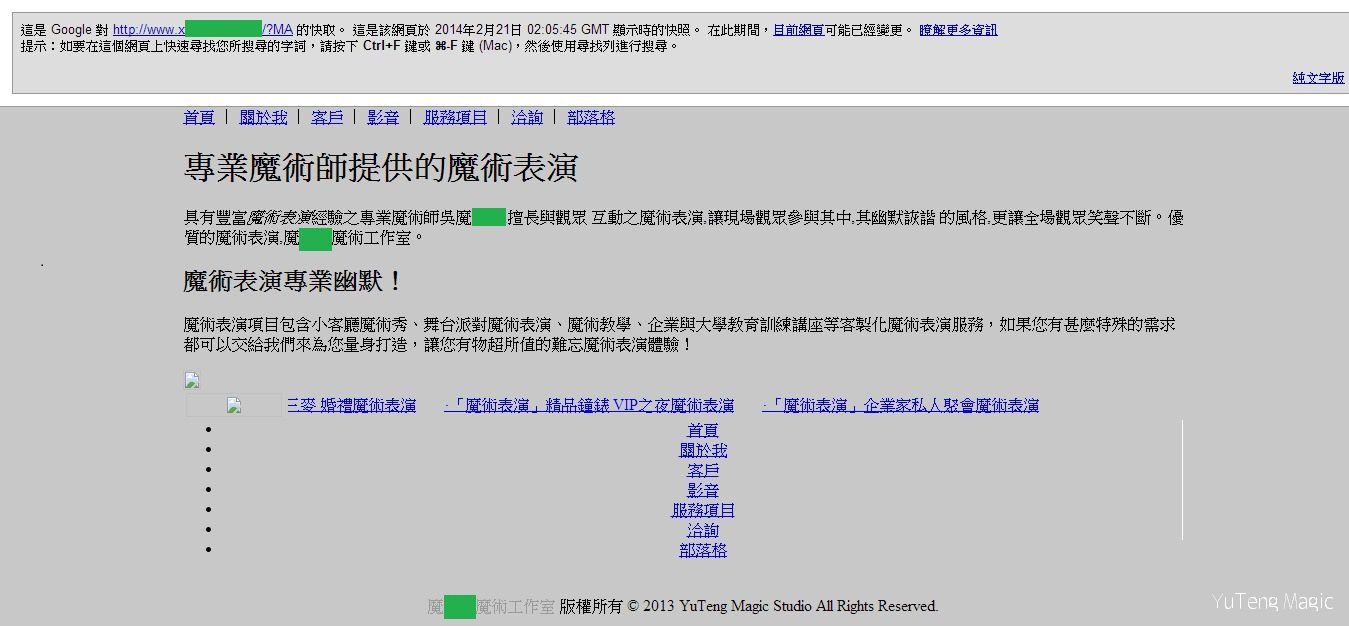This screenshot has height=626, width=1349.
Task: Open 部落格 in the top navigation bar
Action: click(591, 117)
